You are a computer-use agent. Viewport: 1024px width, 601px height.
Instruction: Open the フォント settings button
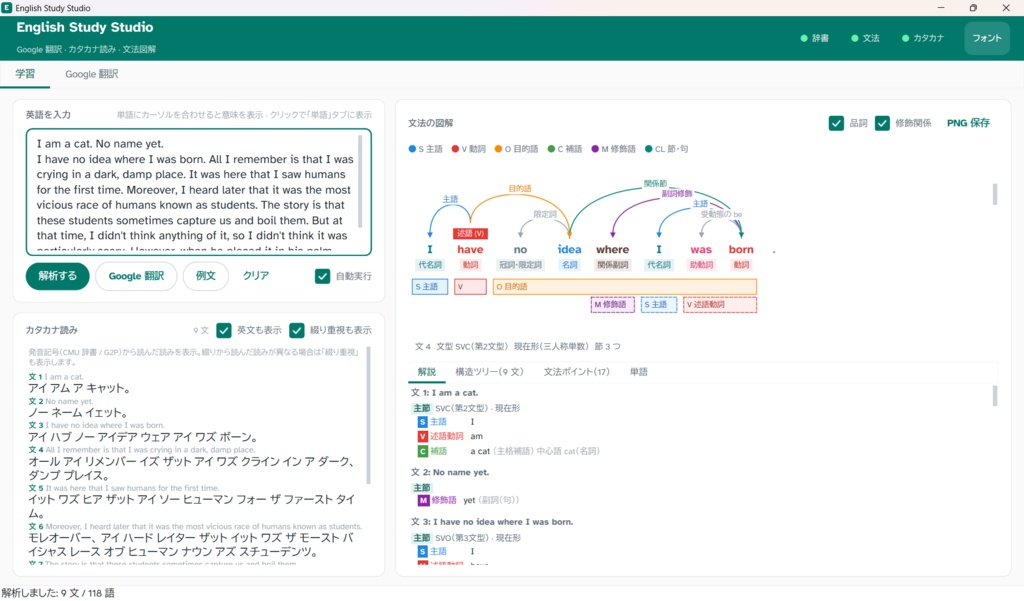(987, 38)
